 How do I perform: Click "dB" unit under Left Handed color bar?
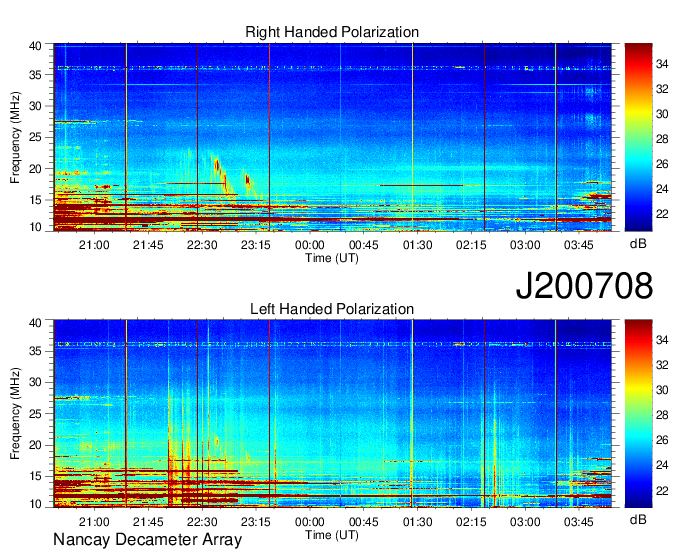[638, 519]
